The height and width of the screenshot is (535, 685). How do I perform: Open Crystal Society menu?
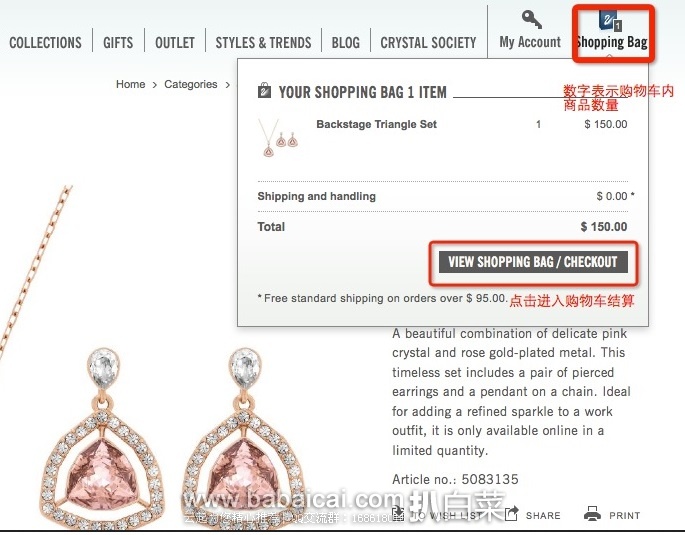pyautogui.click(x=428, y=43)
